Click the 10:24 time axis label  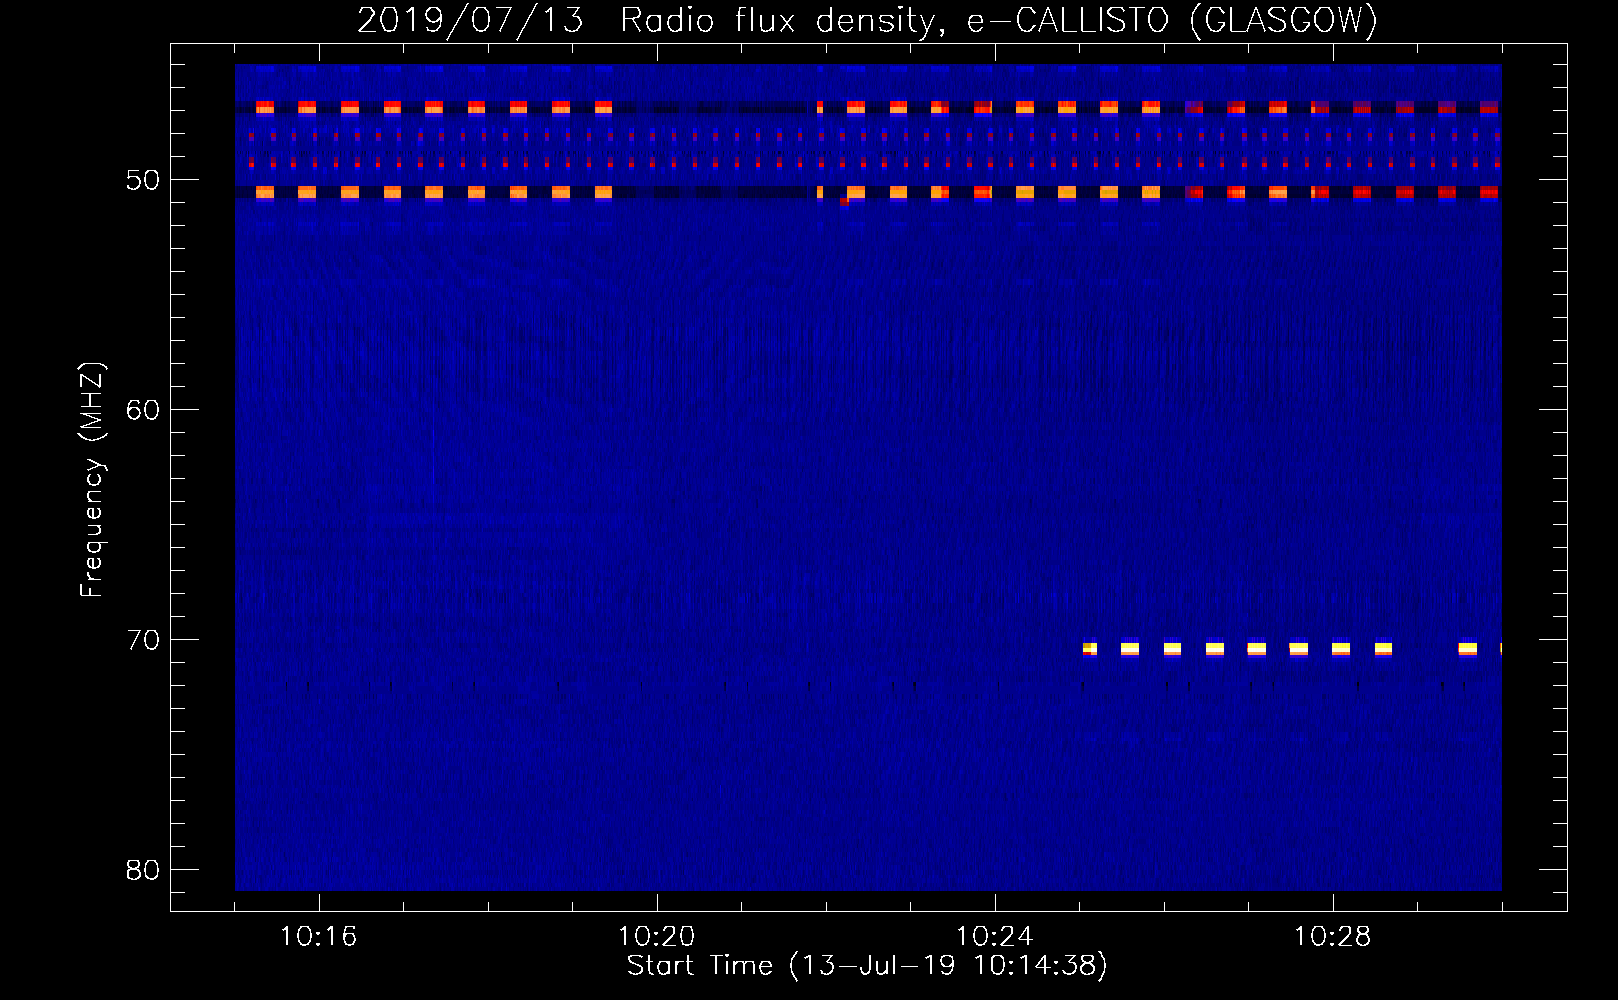click(995, 937)
